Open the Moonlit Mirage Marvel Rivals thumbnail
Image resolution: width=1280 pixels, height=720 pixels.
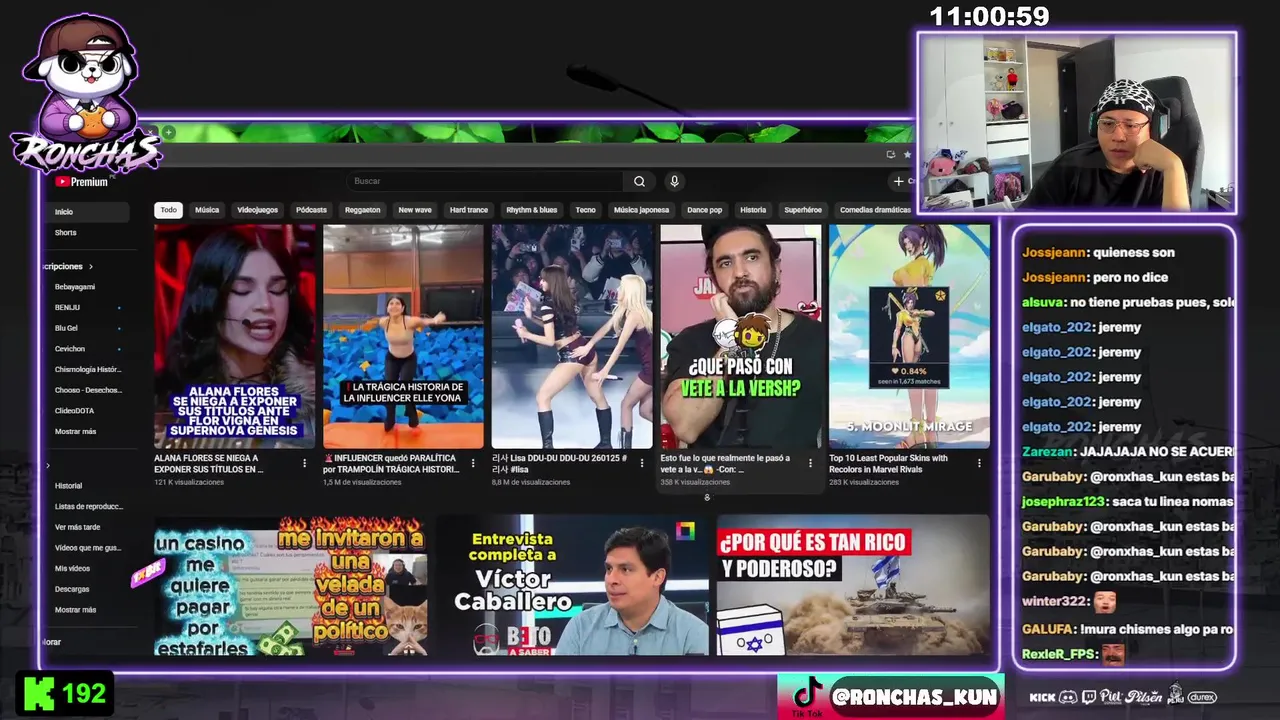(x=909, y=336)
